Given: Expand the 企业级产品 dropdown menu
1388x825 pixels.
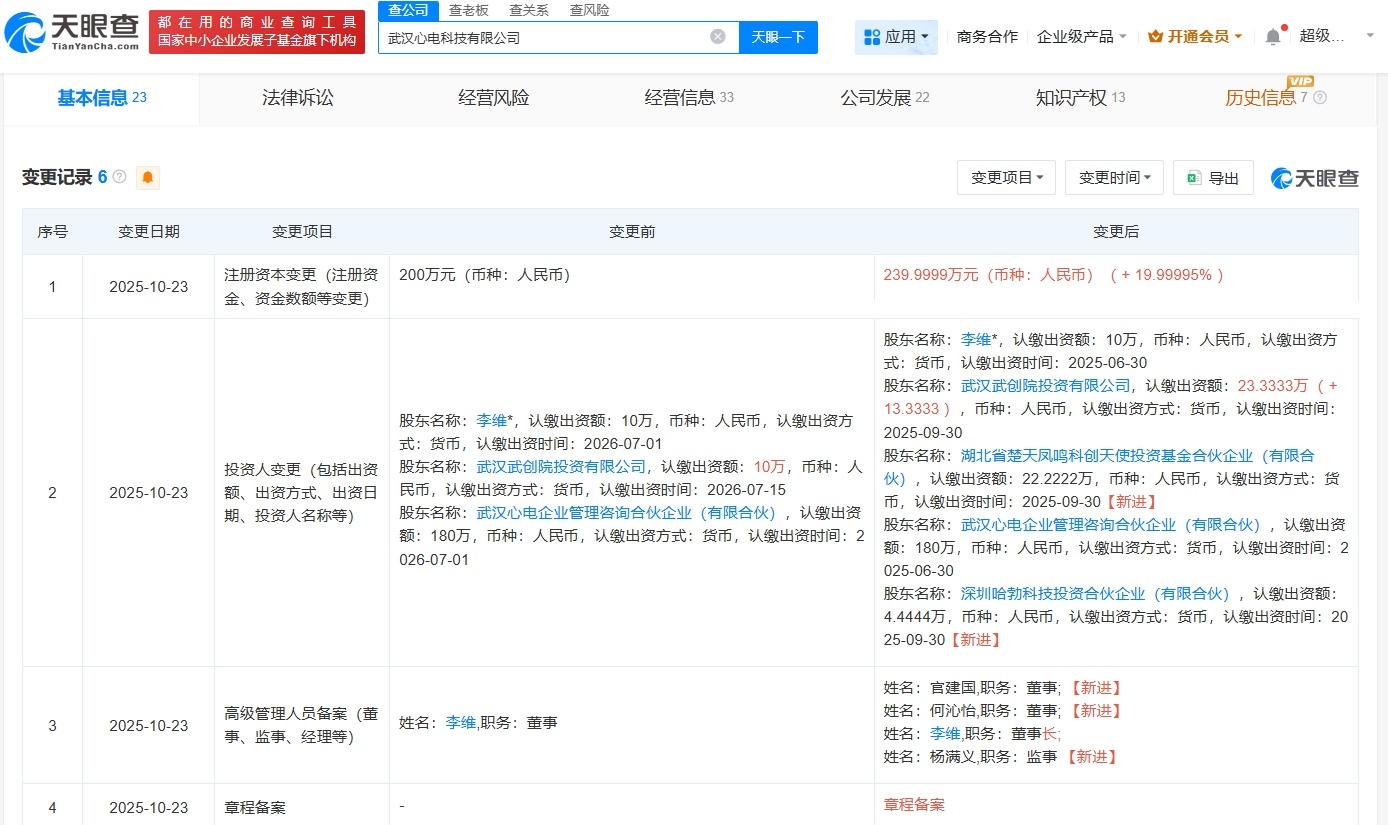Looking at the screenshot, I should click(1081, 35).
